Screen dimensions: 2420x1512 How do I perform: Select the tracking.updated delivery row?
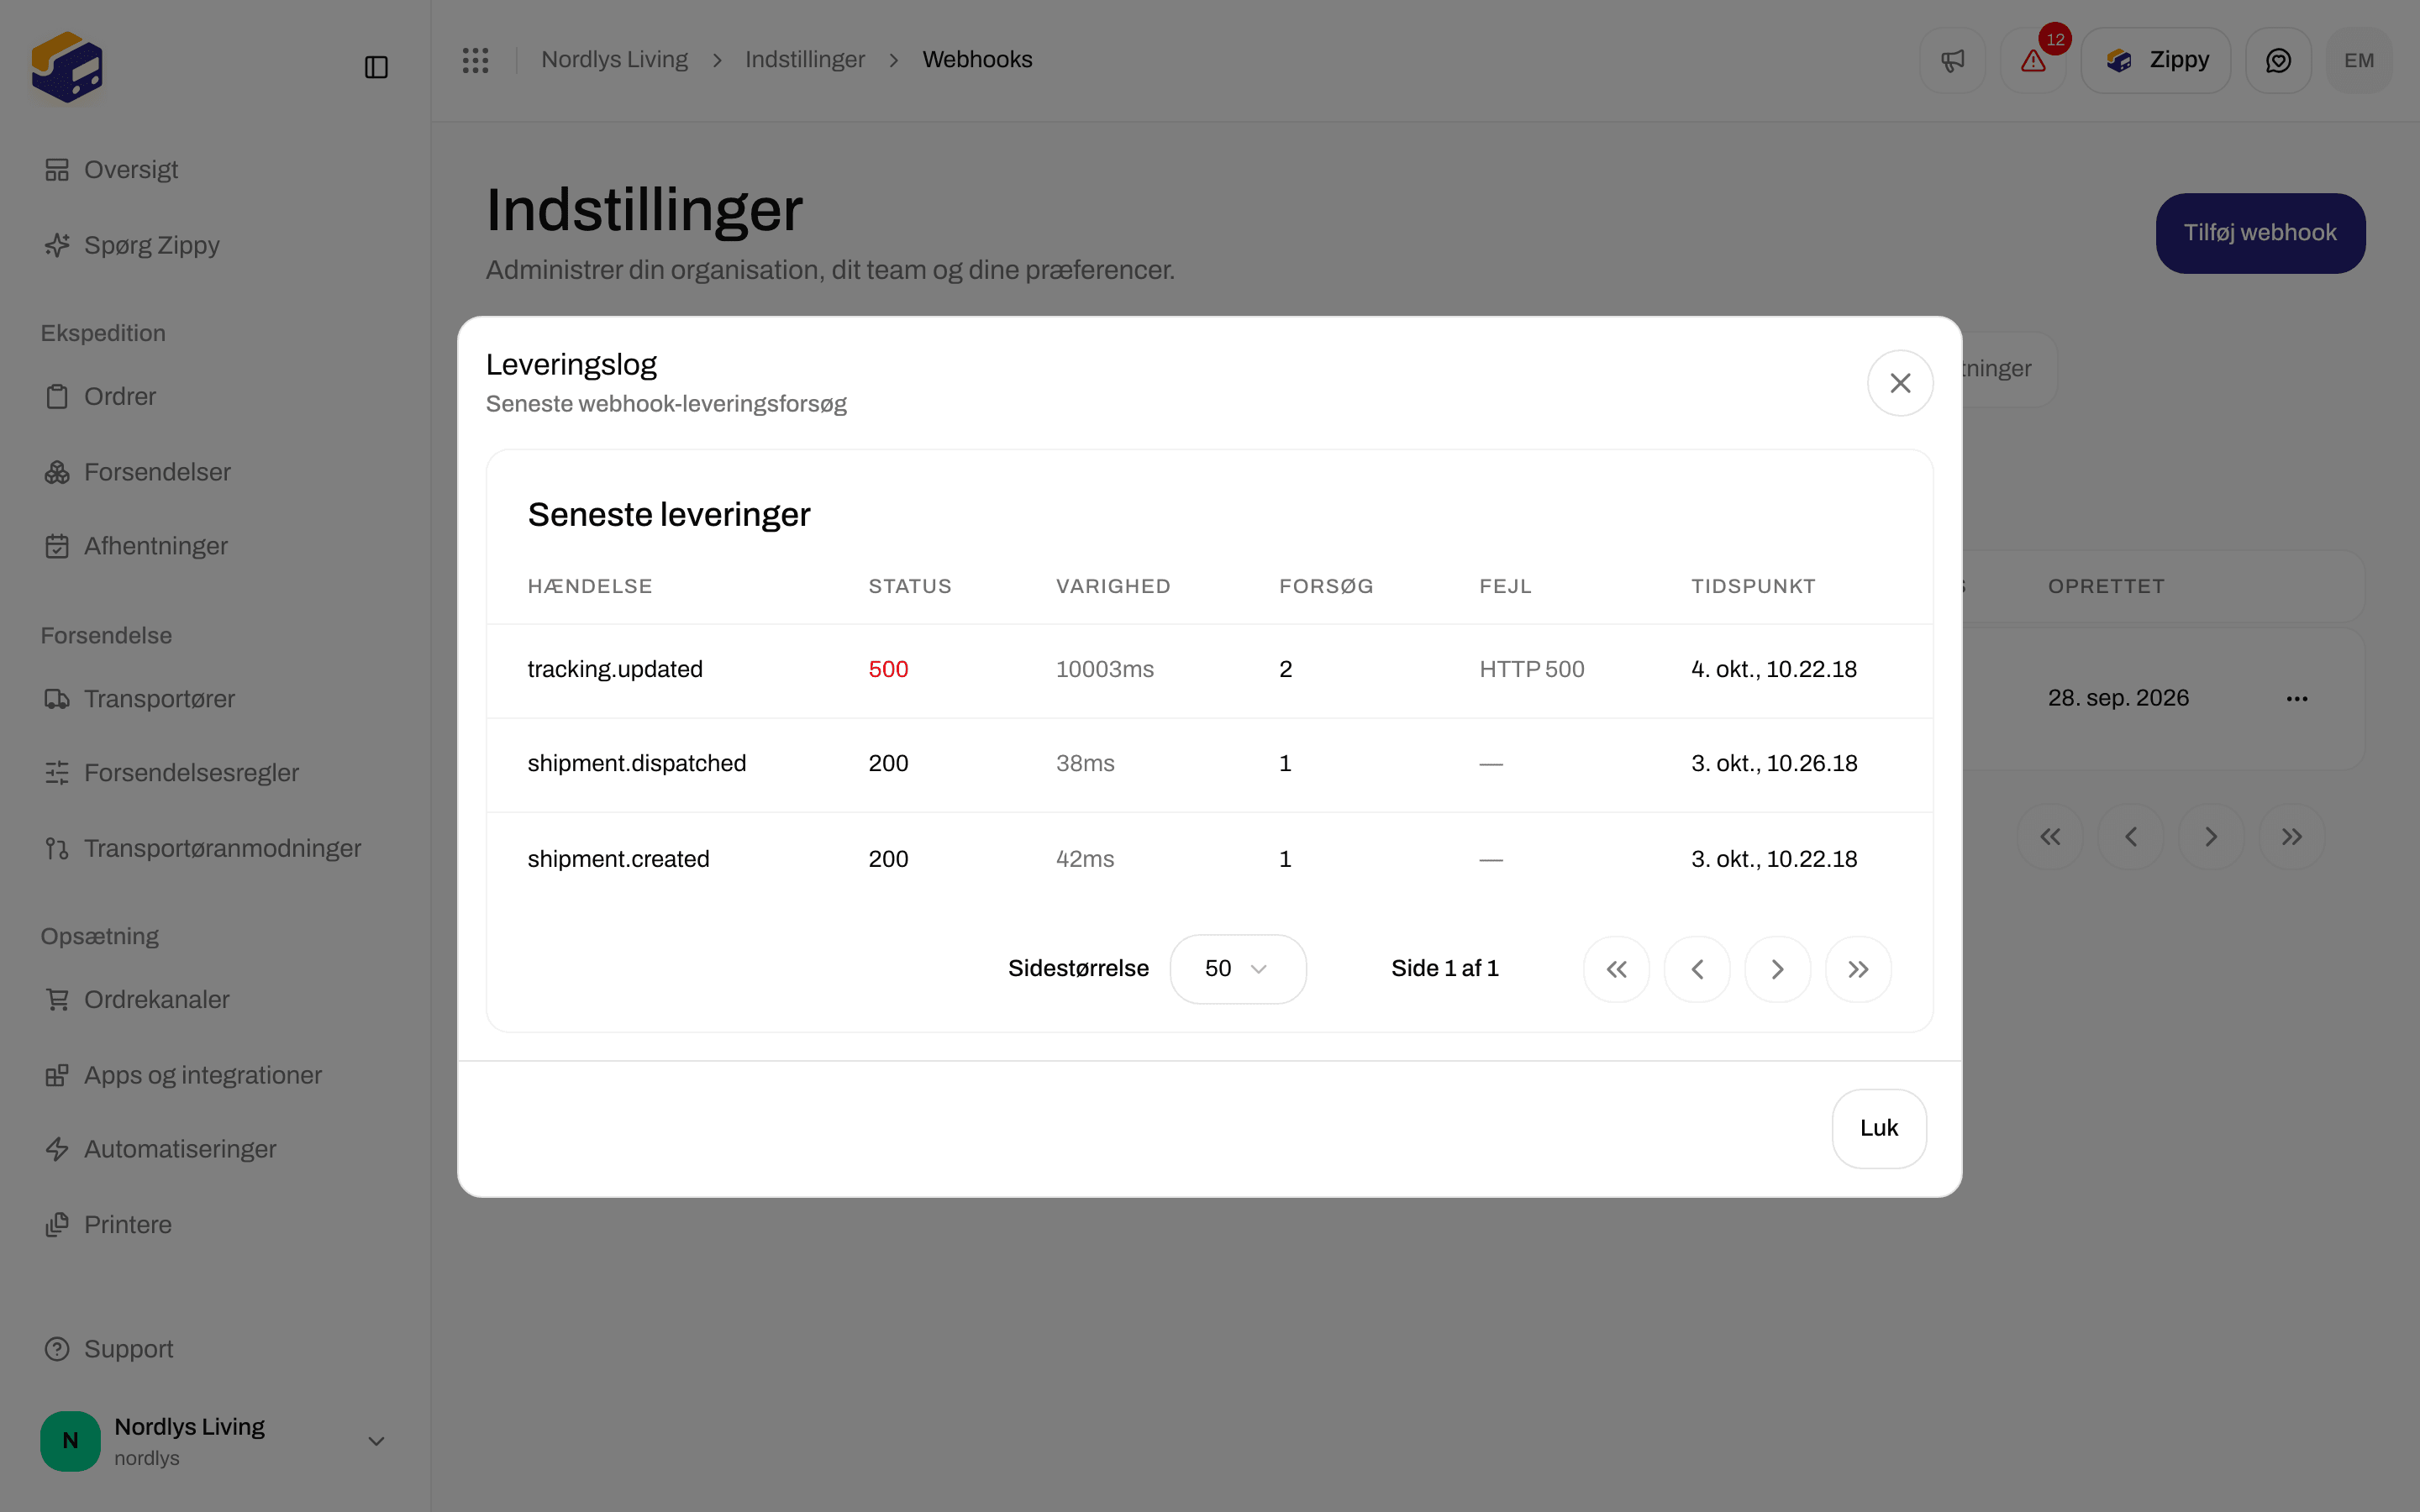click(x=1209, y=670)
